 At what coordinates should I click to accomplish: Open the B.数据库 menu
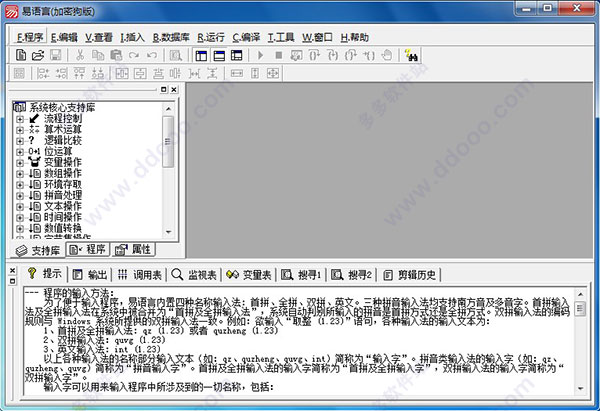[171, 37]
